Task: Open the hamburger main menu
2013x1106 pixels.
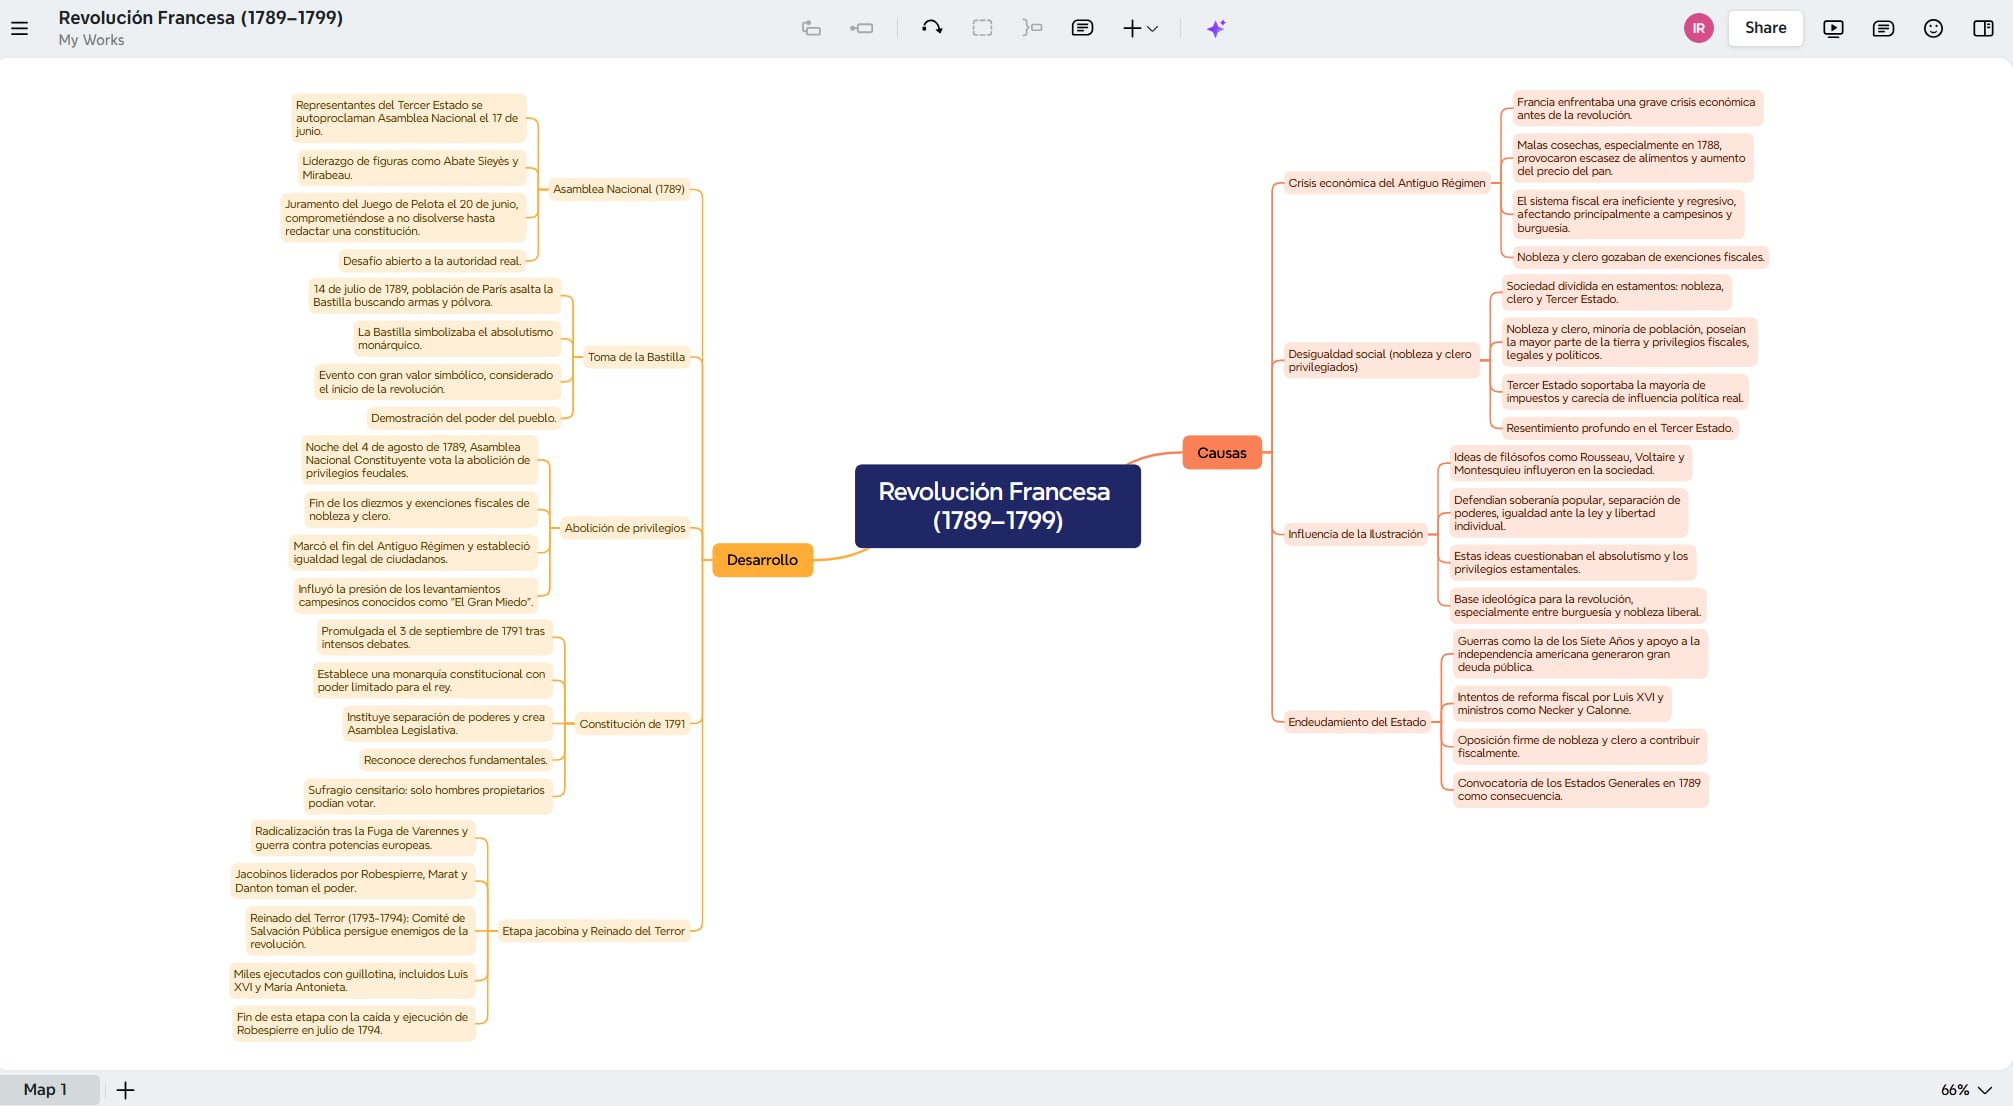Action: pyautogui.click(x=19, y=28)
